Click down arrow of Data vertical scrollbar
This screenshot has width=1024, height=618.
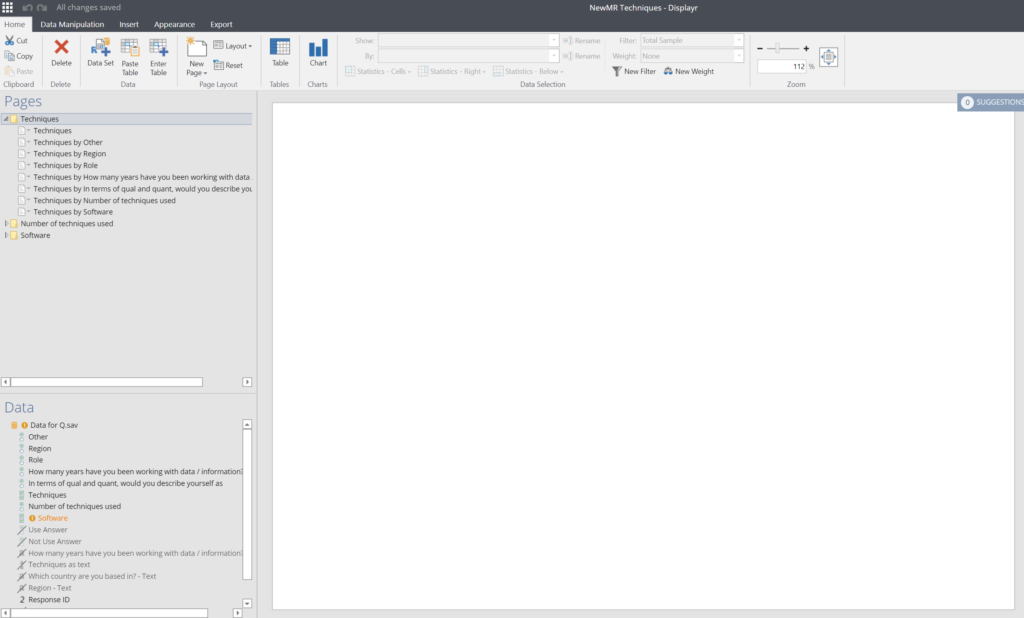pos(247,604)
